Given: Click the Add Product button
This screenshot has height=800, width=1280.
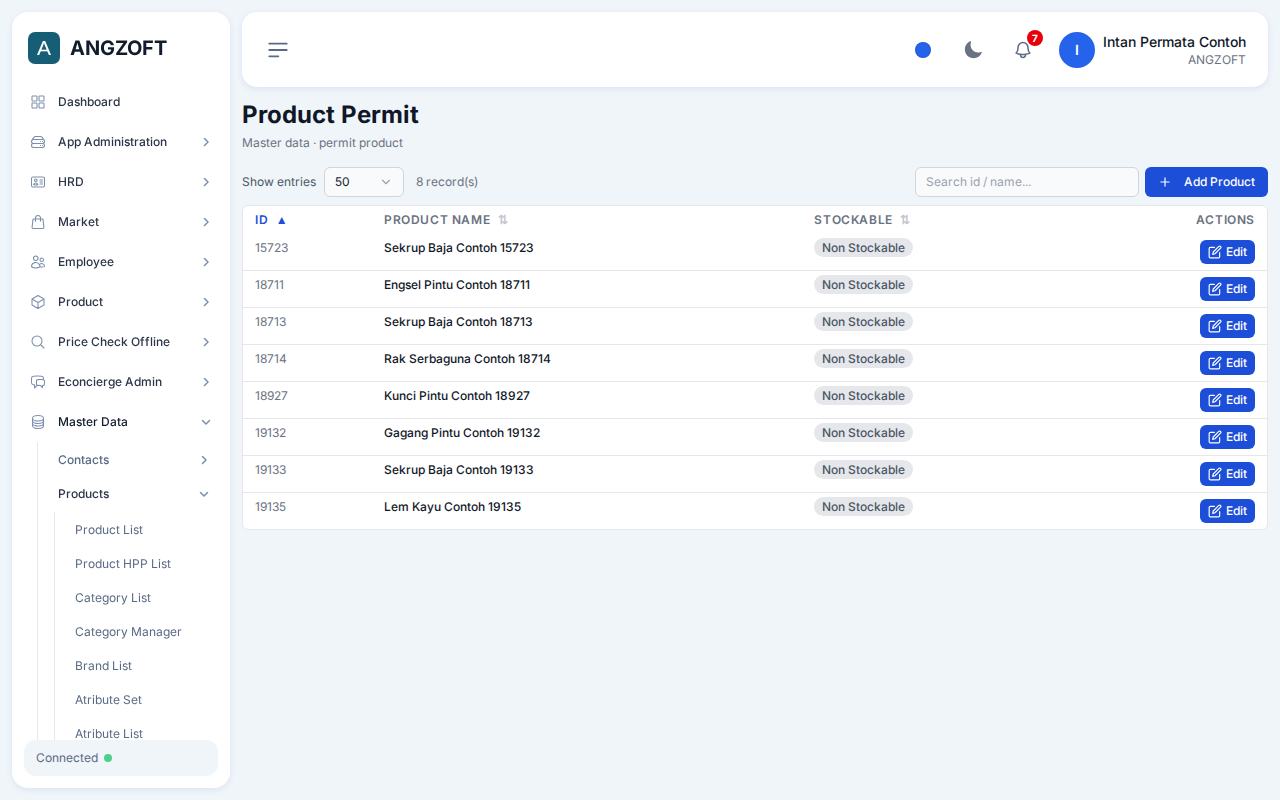Looking at the screenshot, I should point(1206,182).
